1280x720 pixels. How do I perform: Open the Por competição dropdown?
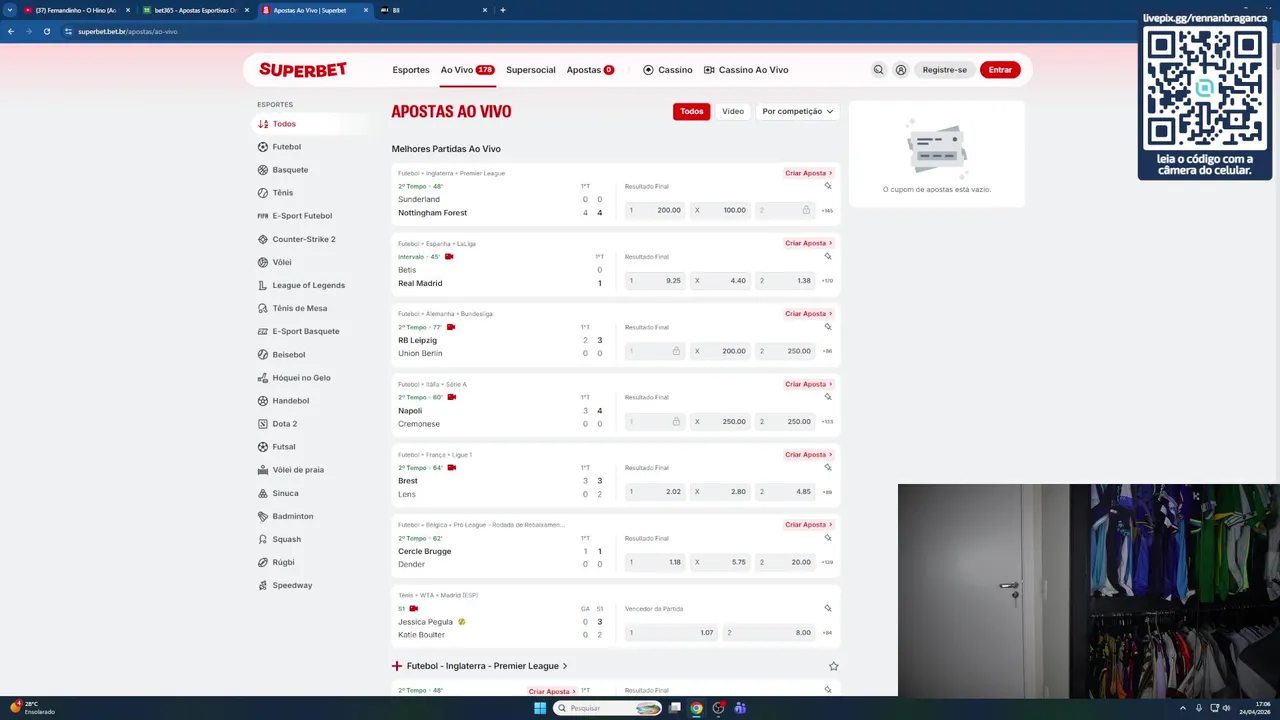pyautogui.click(x=798, y=111)
